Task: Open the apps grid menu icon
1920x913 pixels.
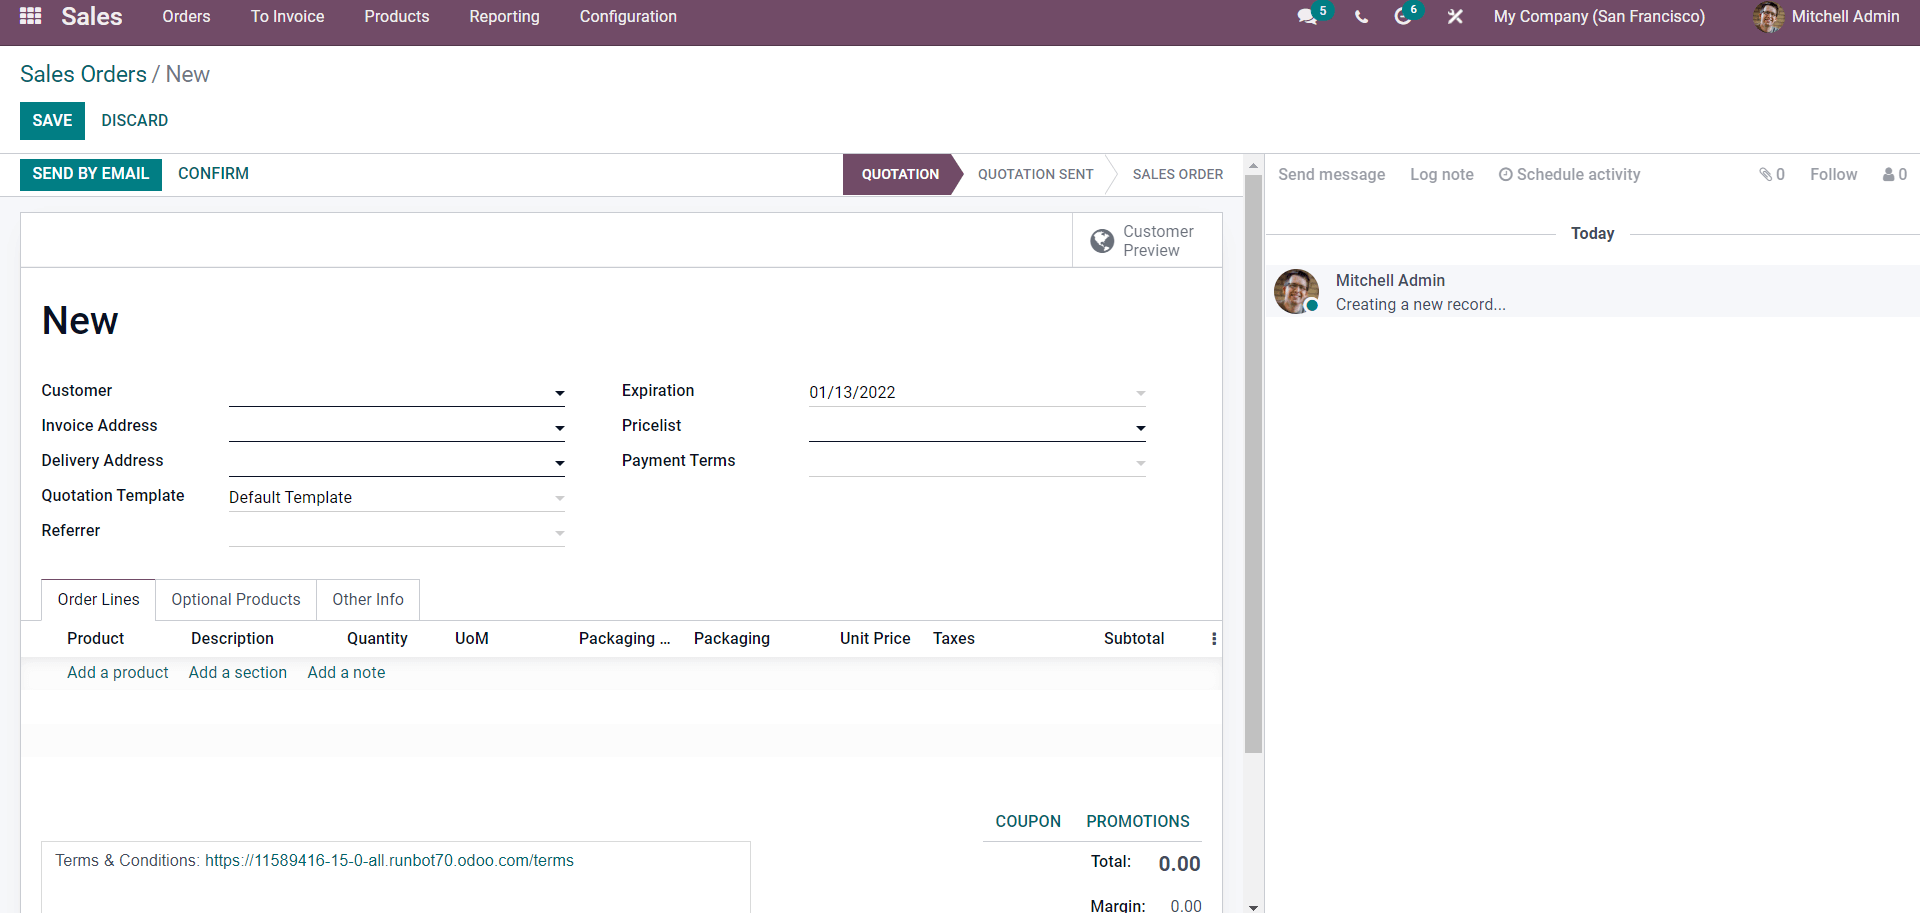Action: pos(30,16)
